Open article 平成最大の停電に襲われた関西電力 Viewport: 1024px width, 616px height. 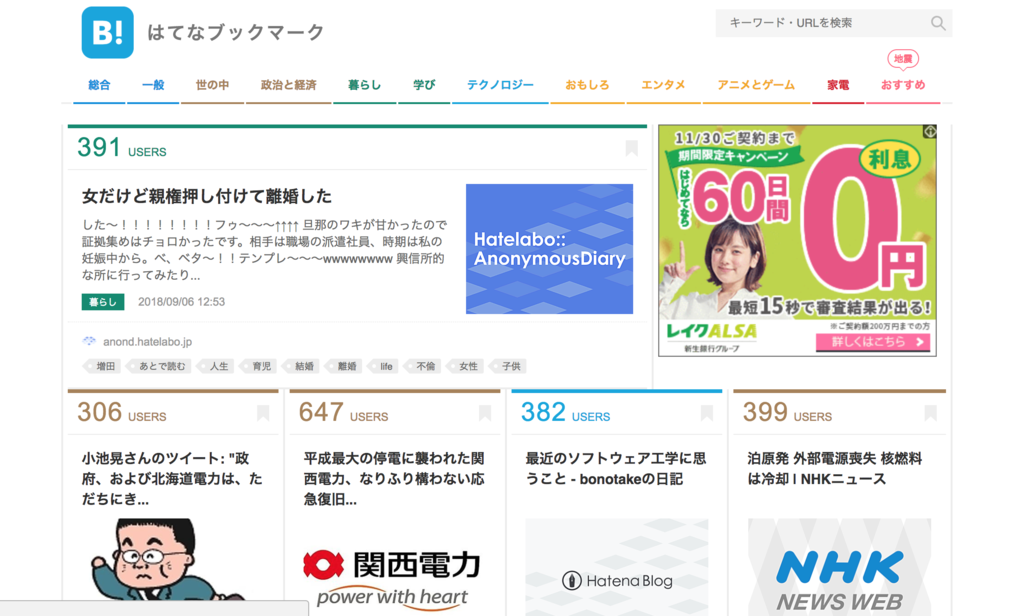(x=394, y=479)
